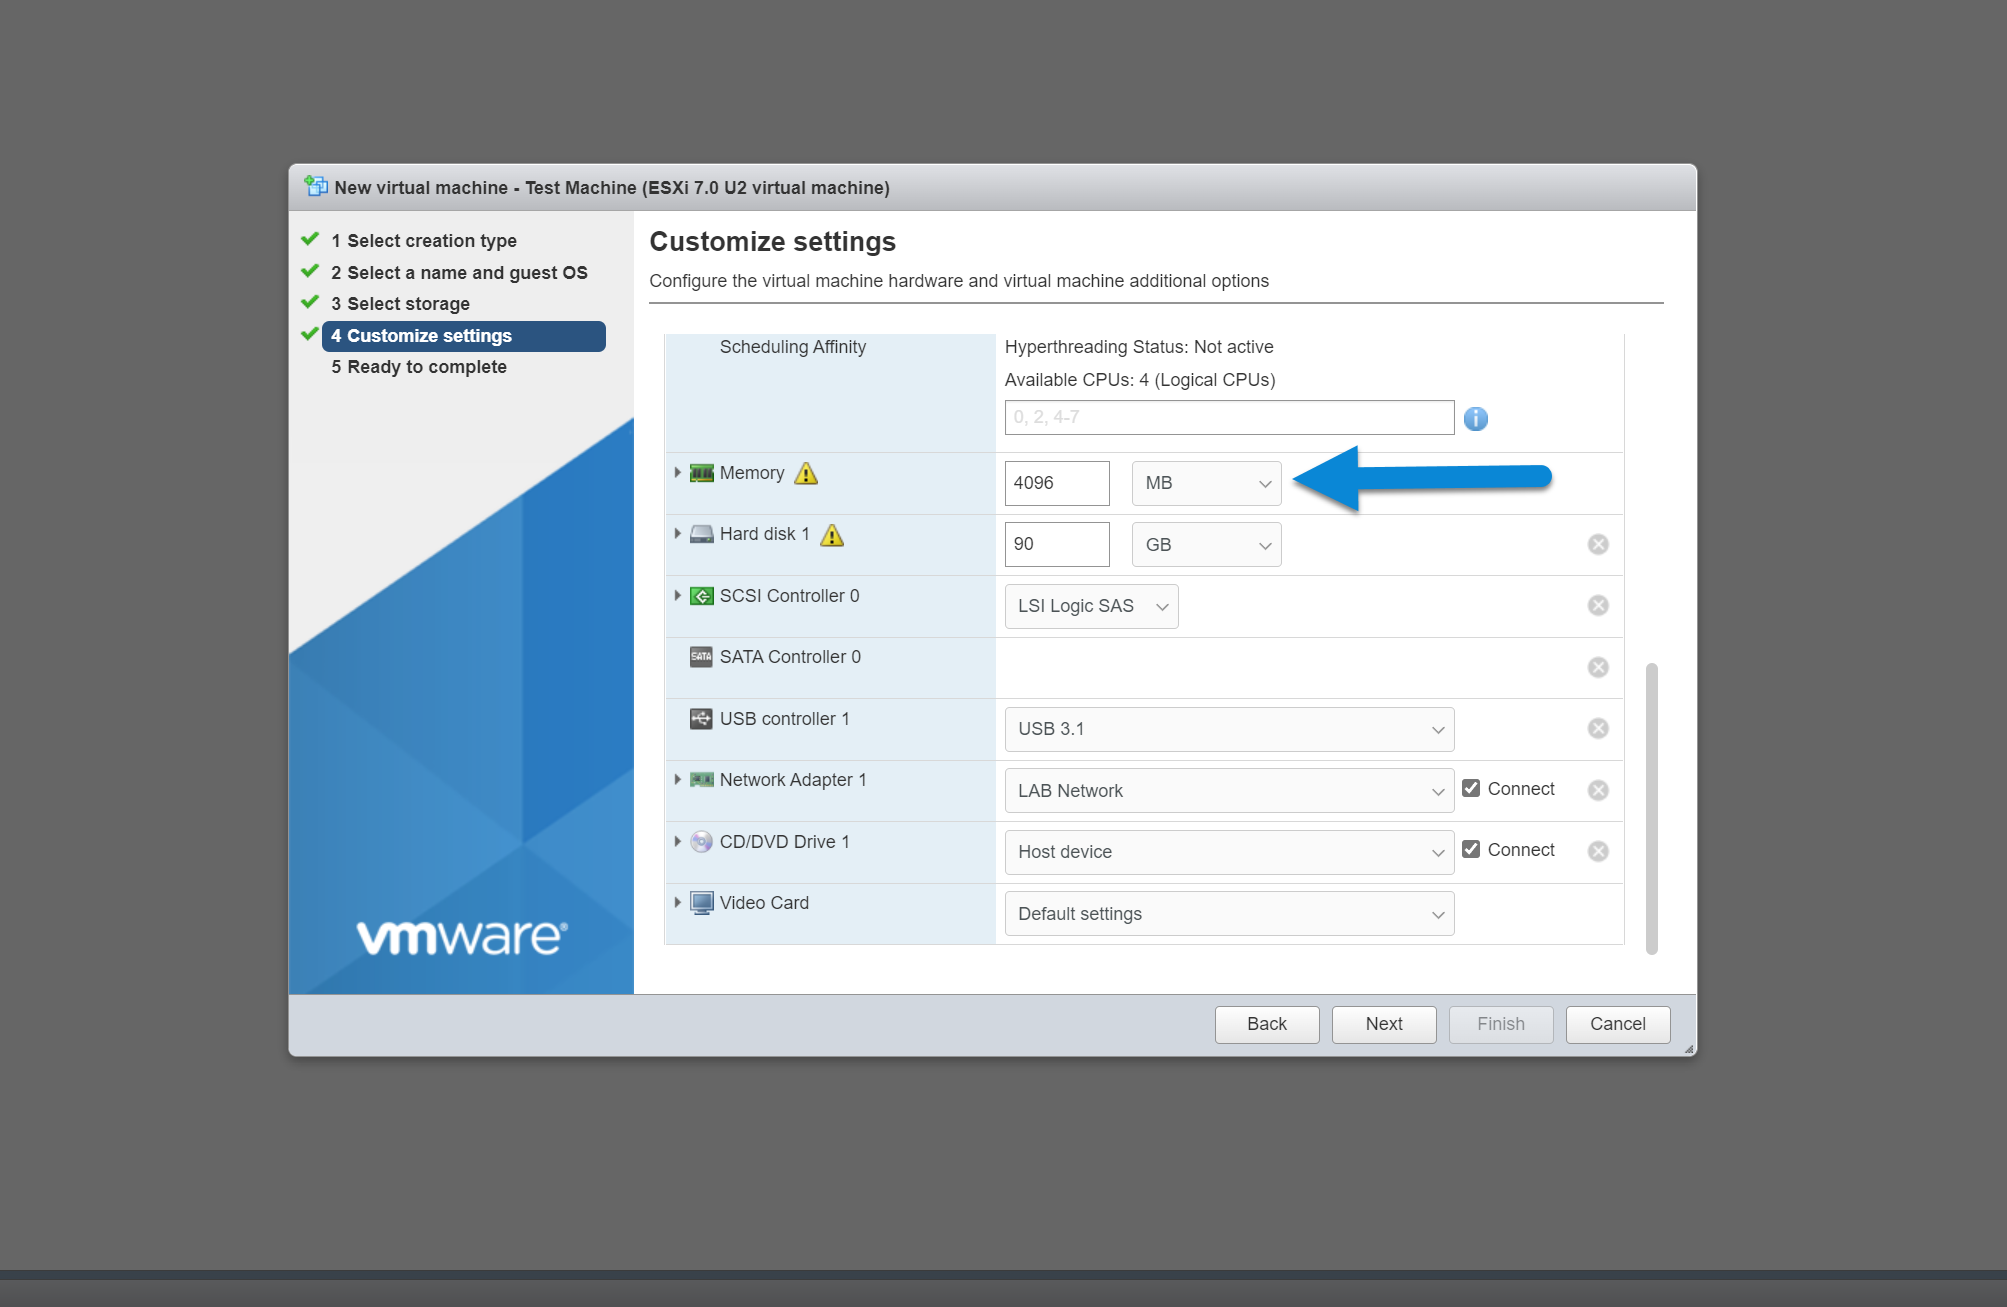Click the Next button
The height and width of the screenshot is (1307, 2007).
1383,1024
